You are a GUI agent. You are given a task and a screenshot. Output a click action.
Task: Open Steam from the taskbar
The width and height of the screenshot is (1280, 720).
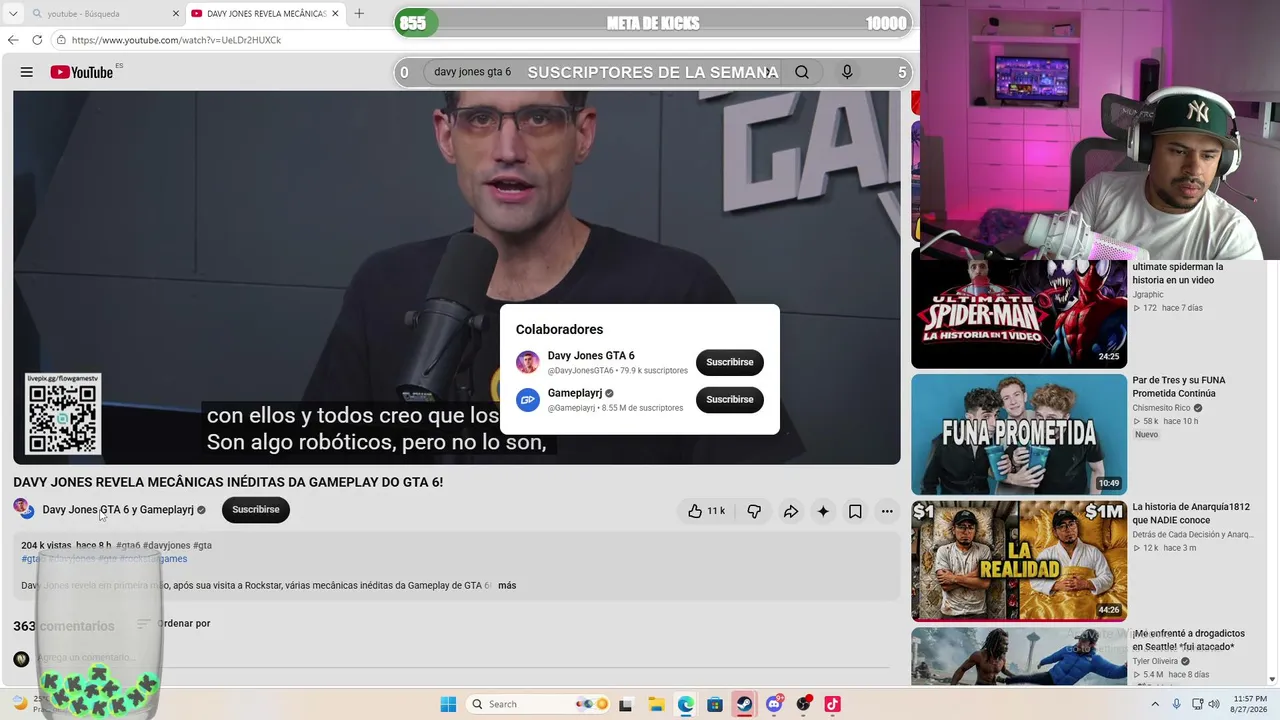coord(744,704)
